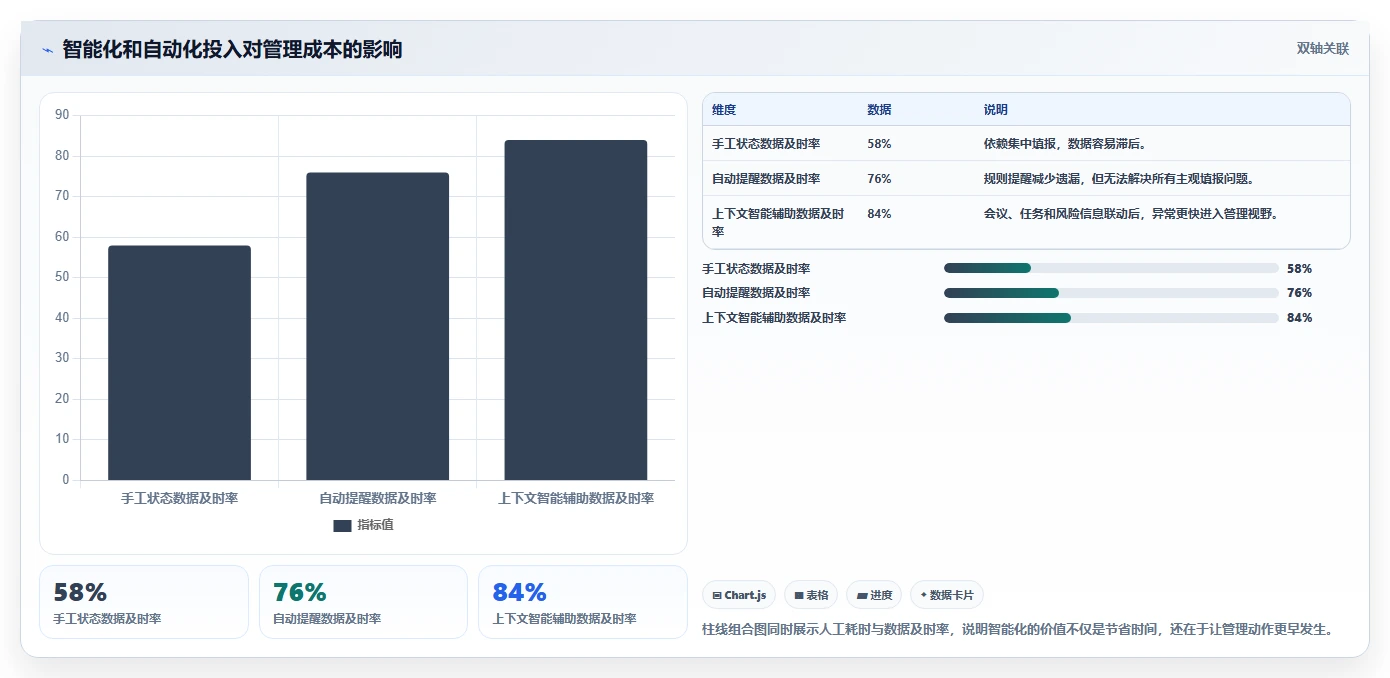Click the 指标值 legend text
Screen dimensions: 1390x678
tap(376, 525)
